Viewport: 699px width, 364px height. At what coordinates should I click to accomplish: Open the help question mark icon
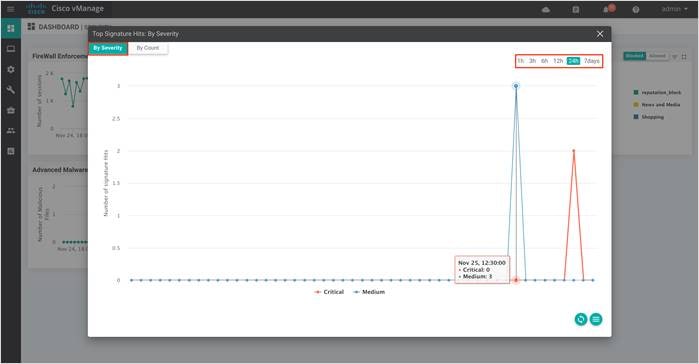pyautogui.click(x=636, y=9)
